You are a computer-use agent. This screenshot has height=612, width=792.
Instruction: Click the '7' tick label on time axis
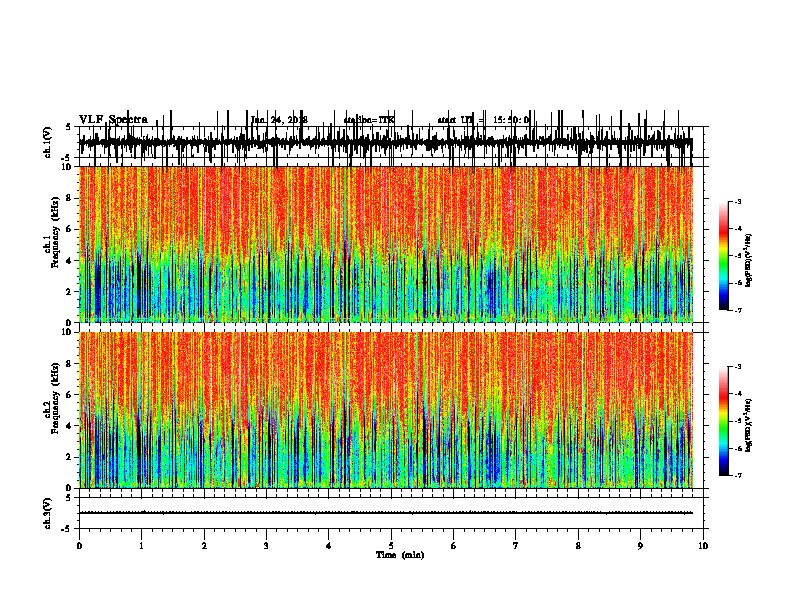(x=516, y=546)
